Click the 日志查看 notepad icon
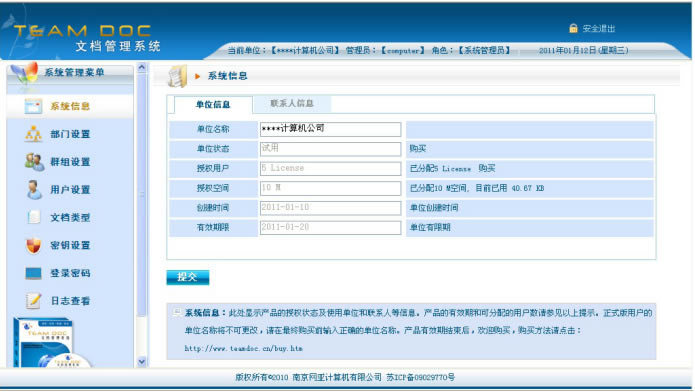 (x=33, y=301)
